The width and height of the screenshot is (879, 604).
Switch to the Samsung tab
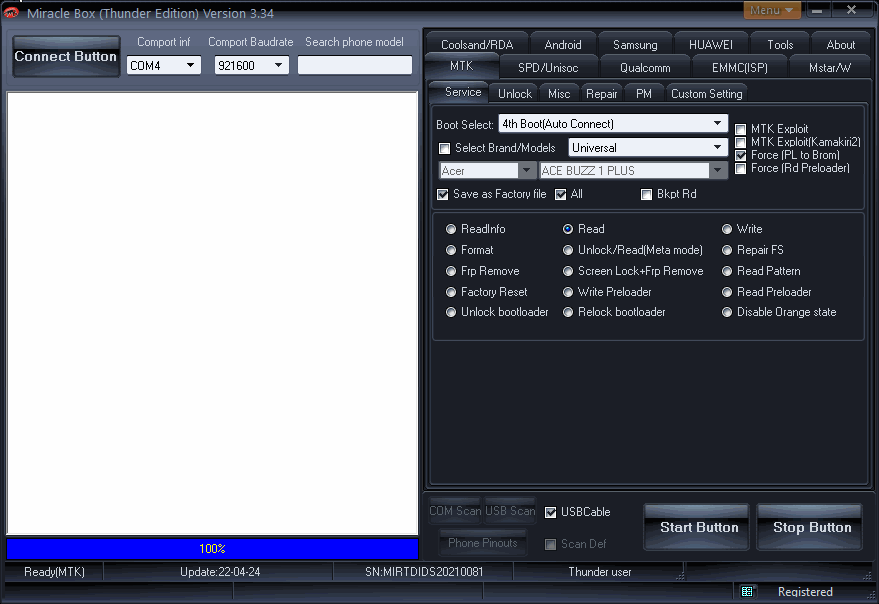coord(635,44)
